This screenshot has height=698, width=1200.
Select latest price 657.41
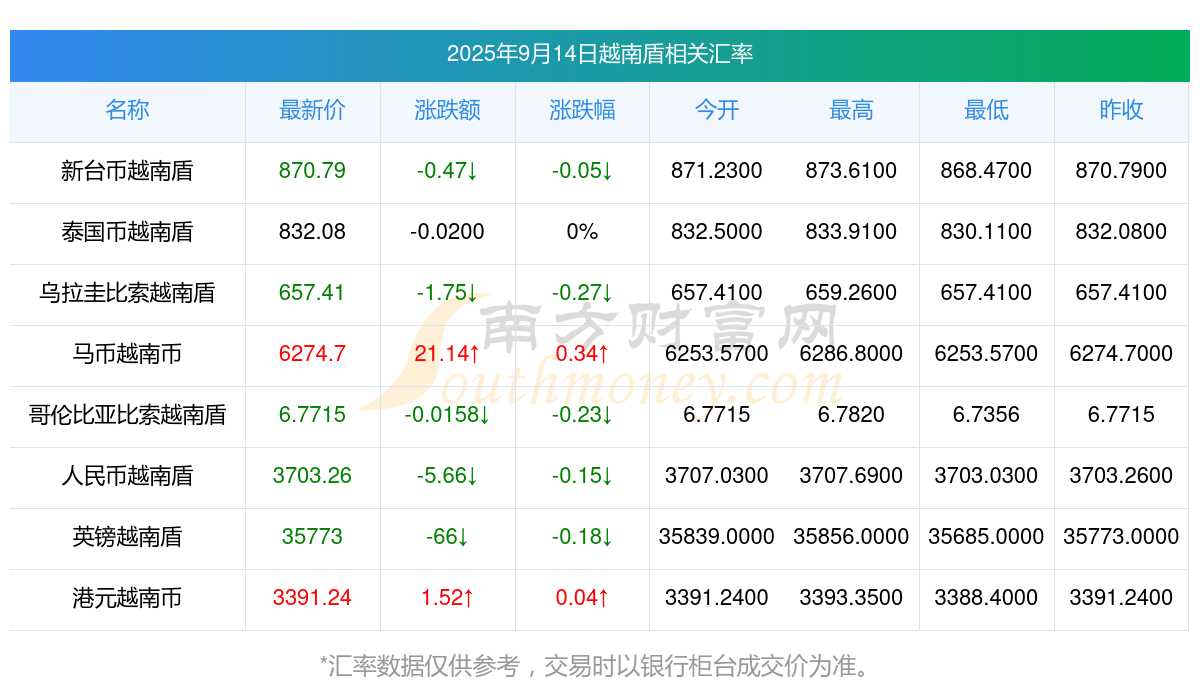tap(312, 293)
